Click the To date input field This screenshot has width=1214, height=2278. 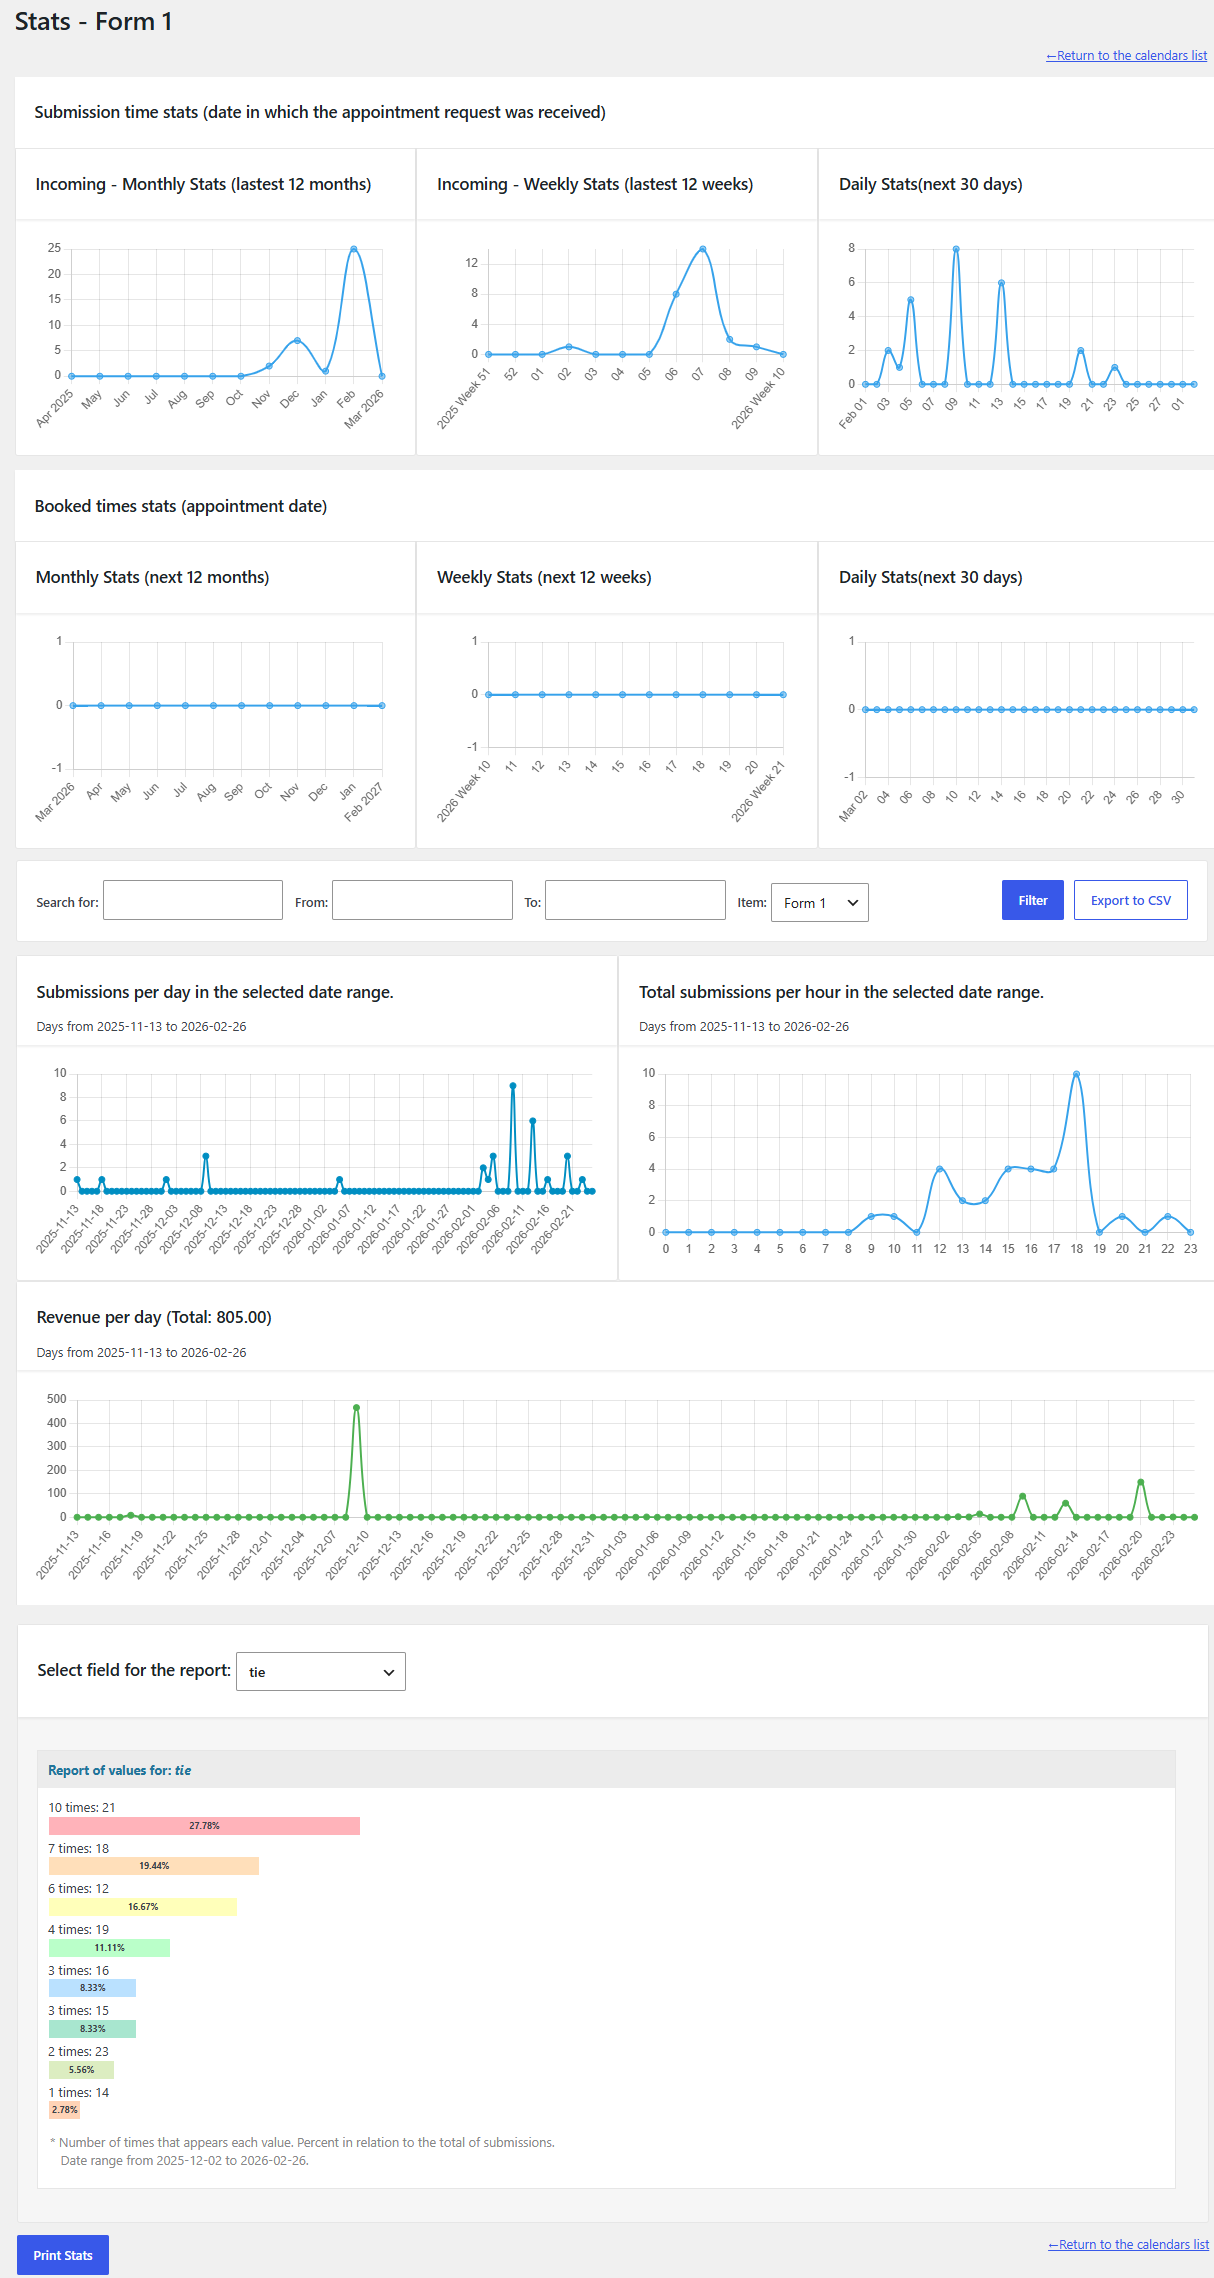point(635,900)
